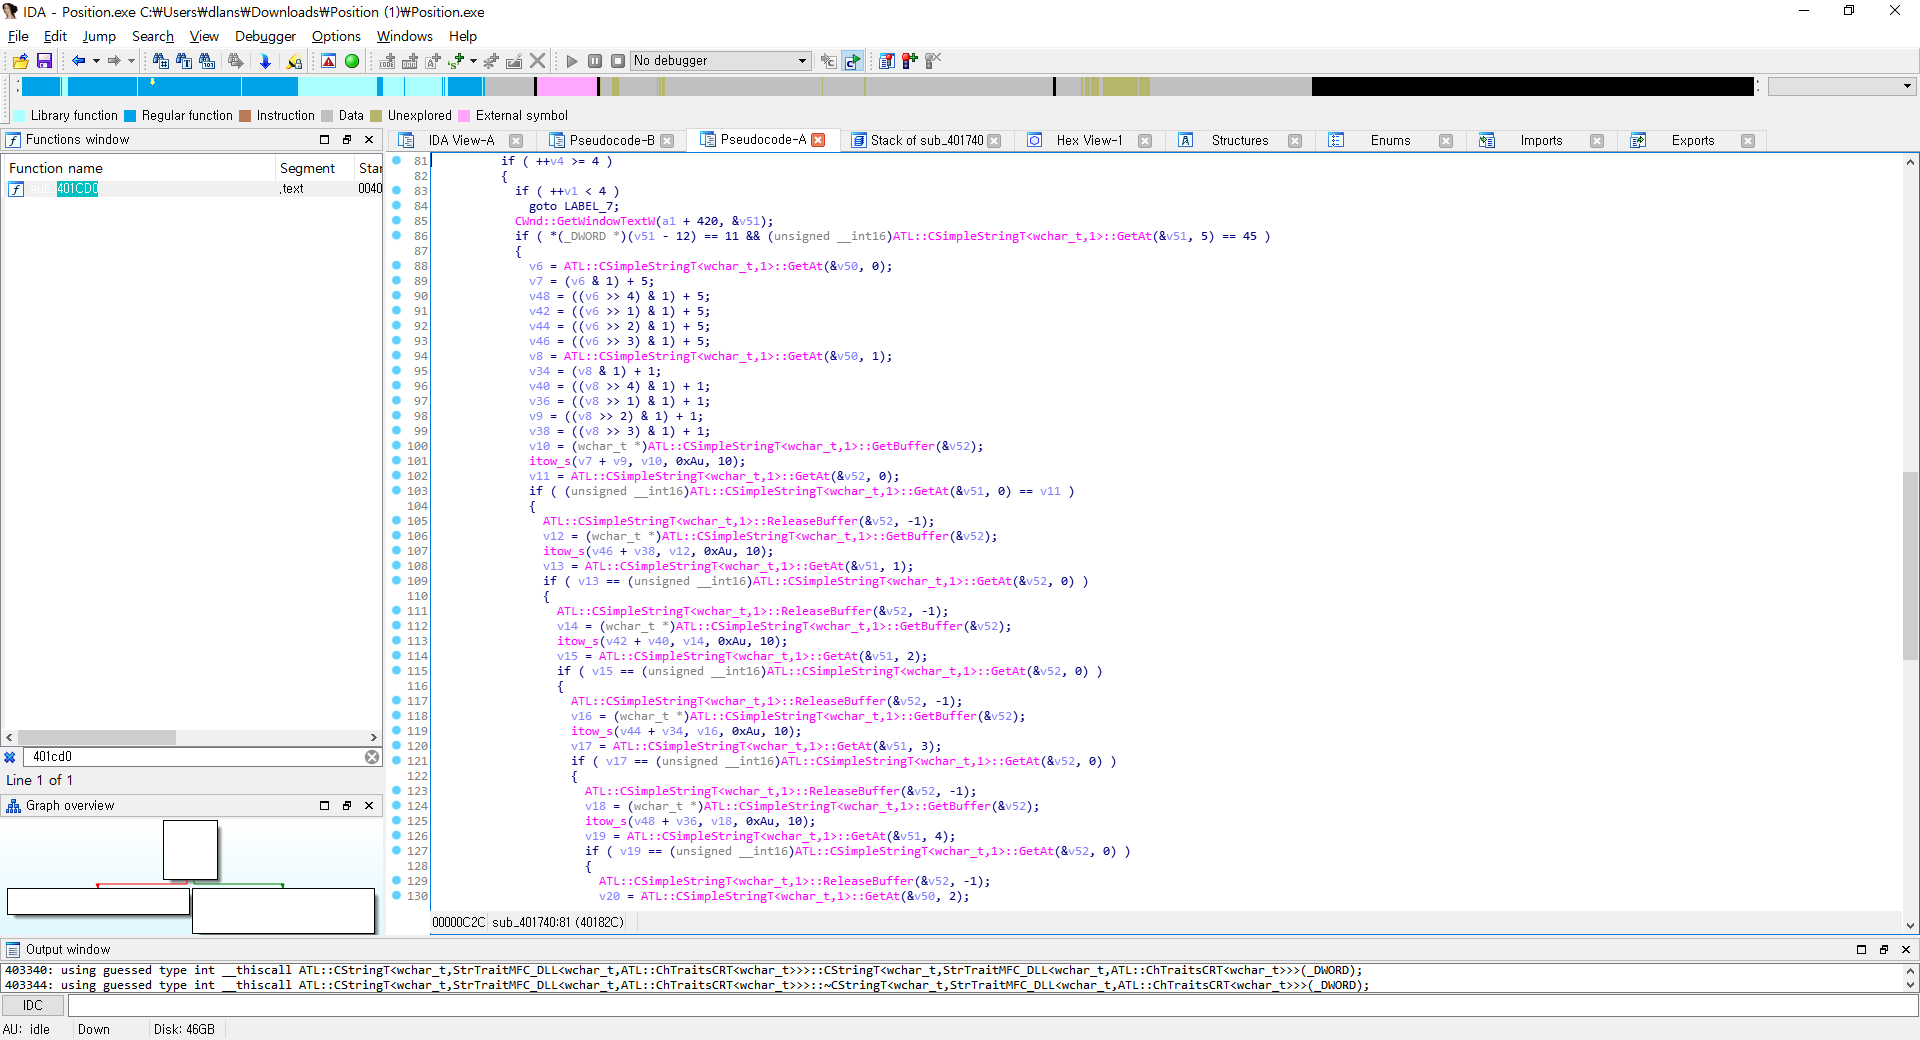
Task: Click the IDC command input field
Action: pos(992,1005)
